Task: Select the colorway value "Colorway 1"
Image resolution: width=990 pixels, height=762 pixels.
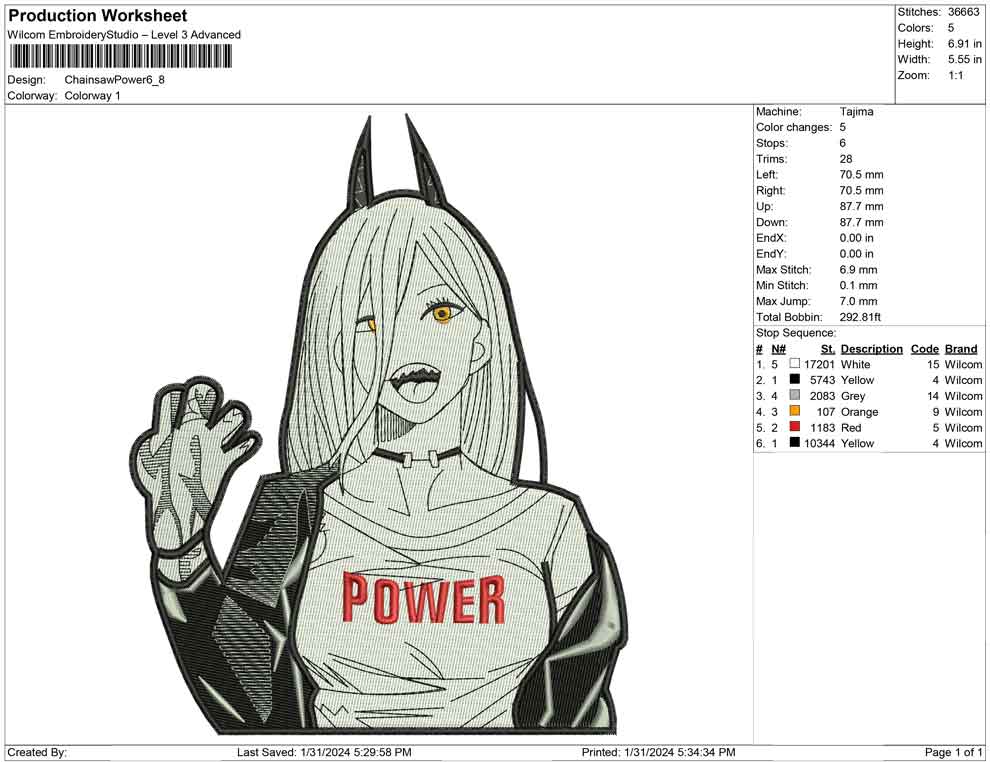Action: pos(92,96)
